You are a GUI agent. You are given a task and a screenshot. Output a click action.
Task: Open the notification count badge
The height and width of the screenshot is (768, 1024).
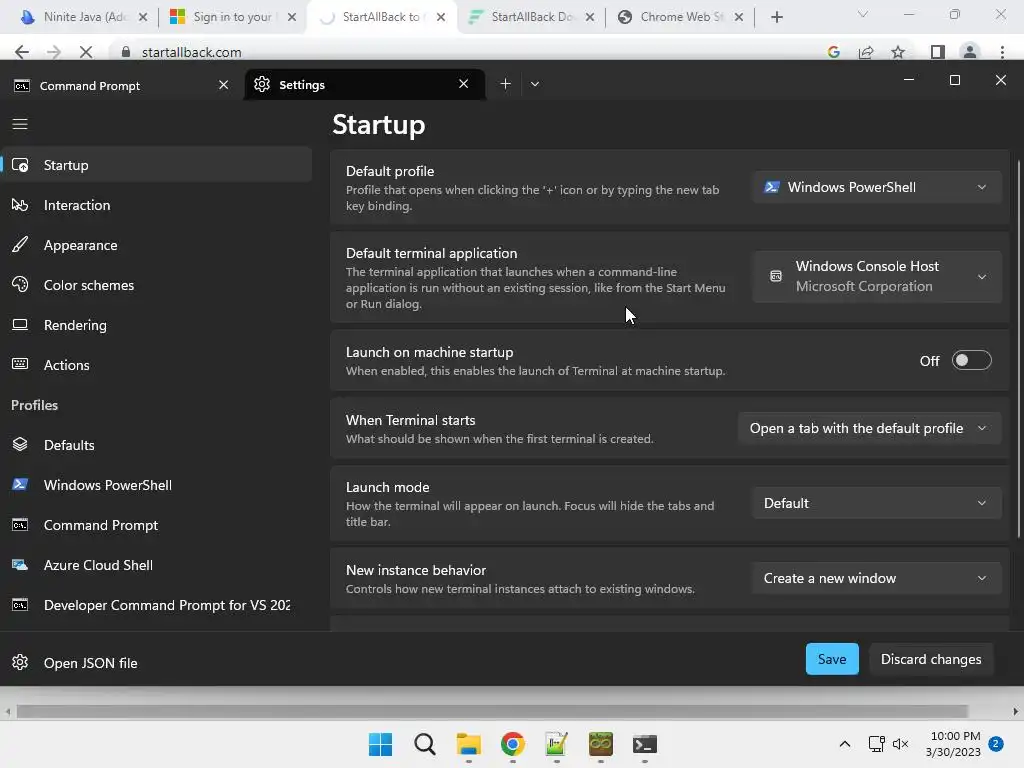pyautogui.click(x=996, y=744)
